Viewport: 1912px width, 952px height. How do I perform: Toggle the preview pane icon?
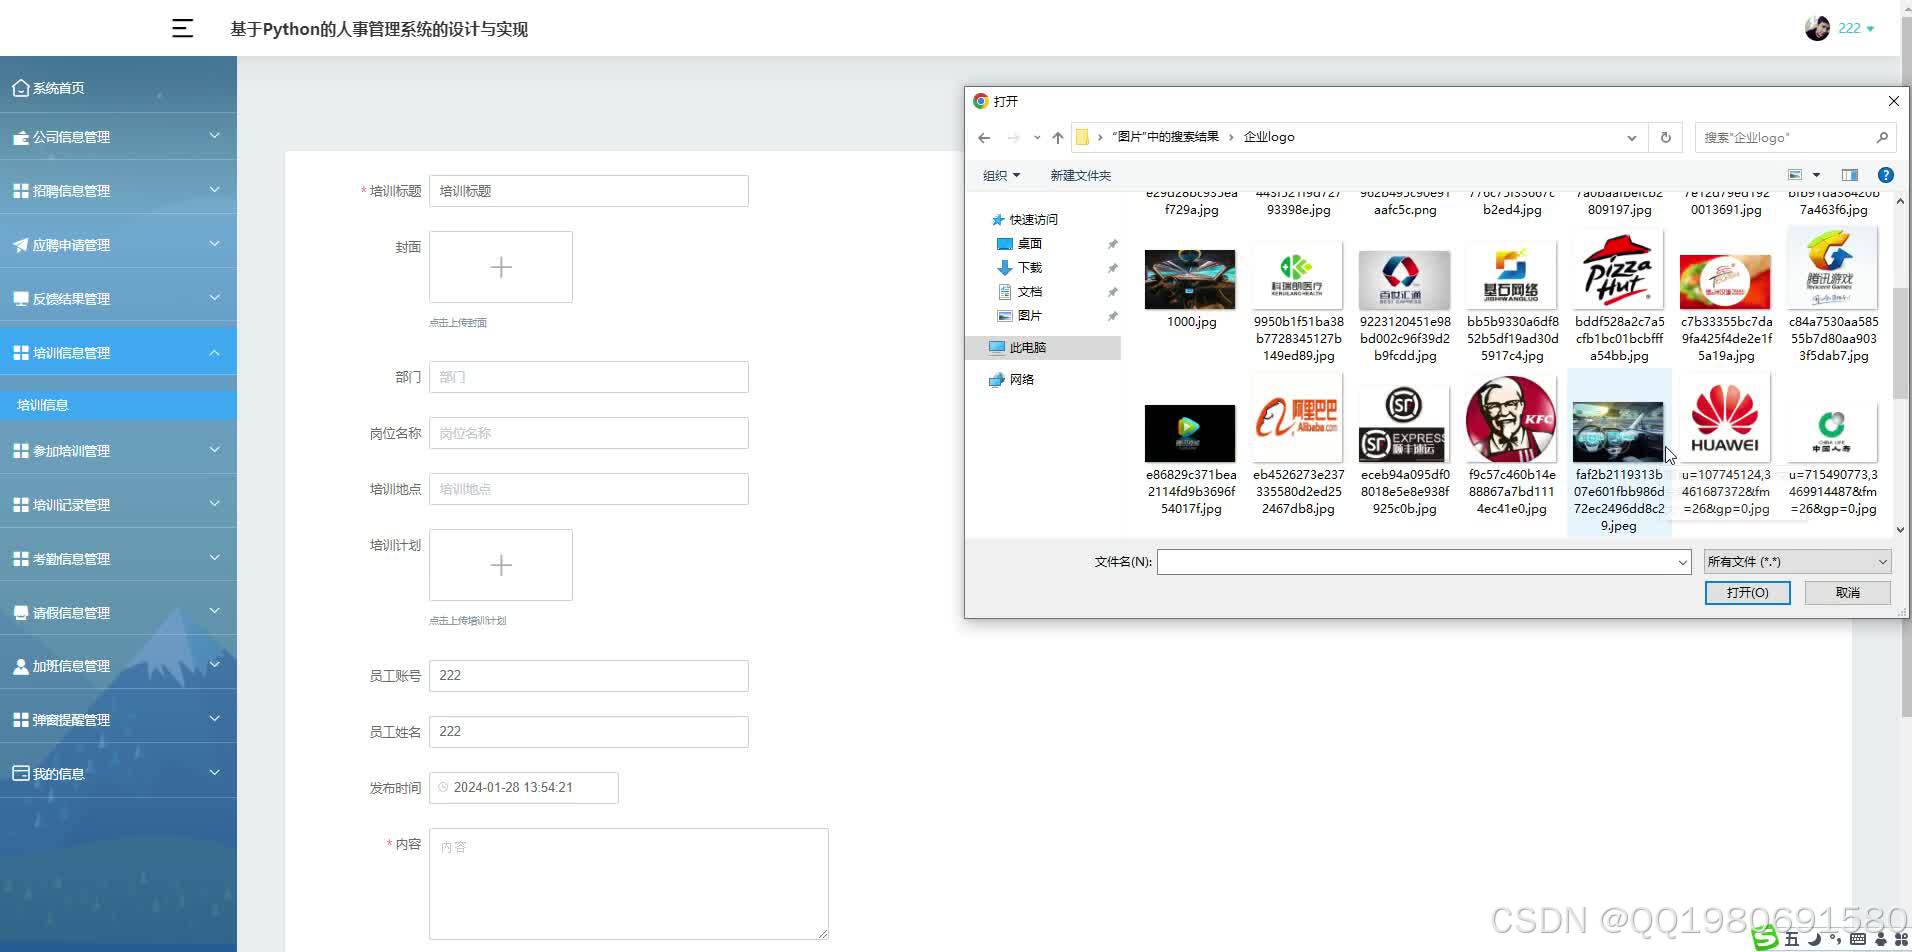click(1849, 175)
